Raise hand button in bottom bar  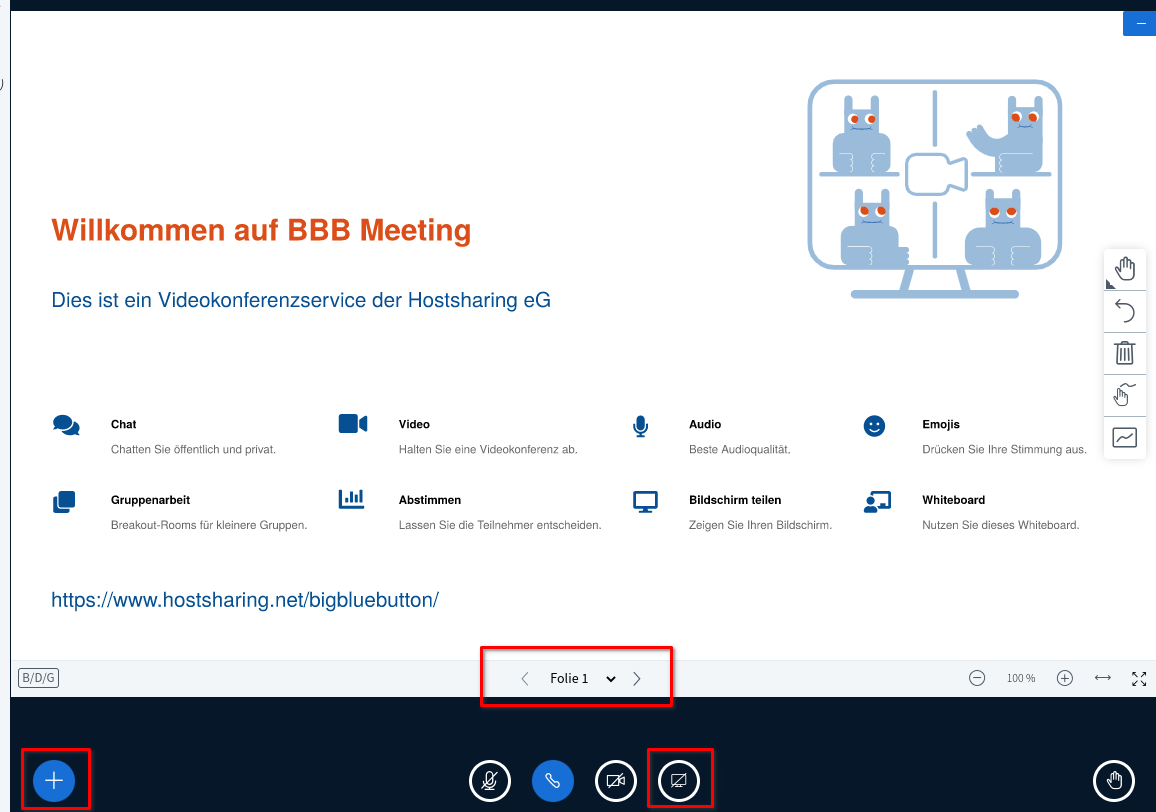point(1114,780)
